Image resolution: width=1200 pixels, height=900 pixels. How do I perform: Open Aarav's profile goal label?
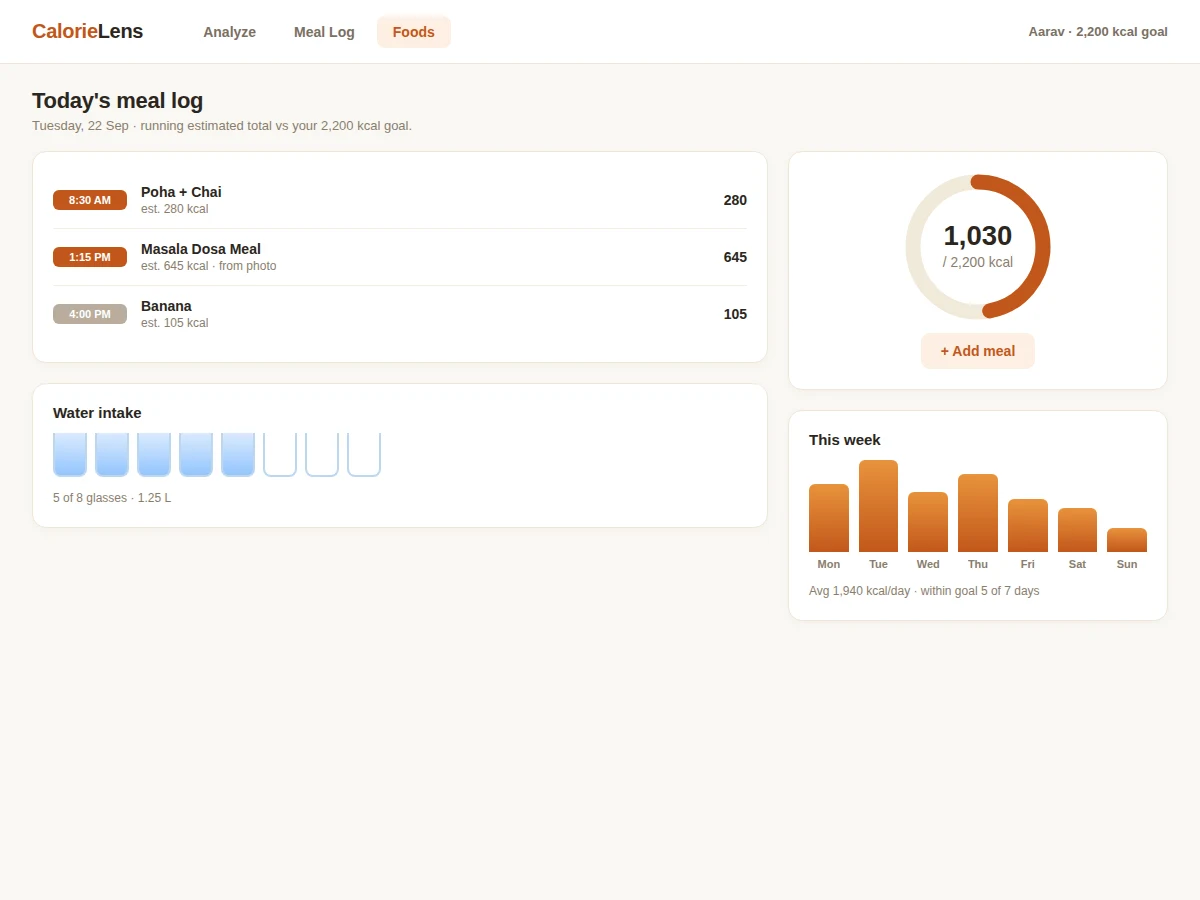point(1097,32)
